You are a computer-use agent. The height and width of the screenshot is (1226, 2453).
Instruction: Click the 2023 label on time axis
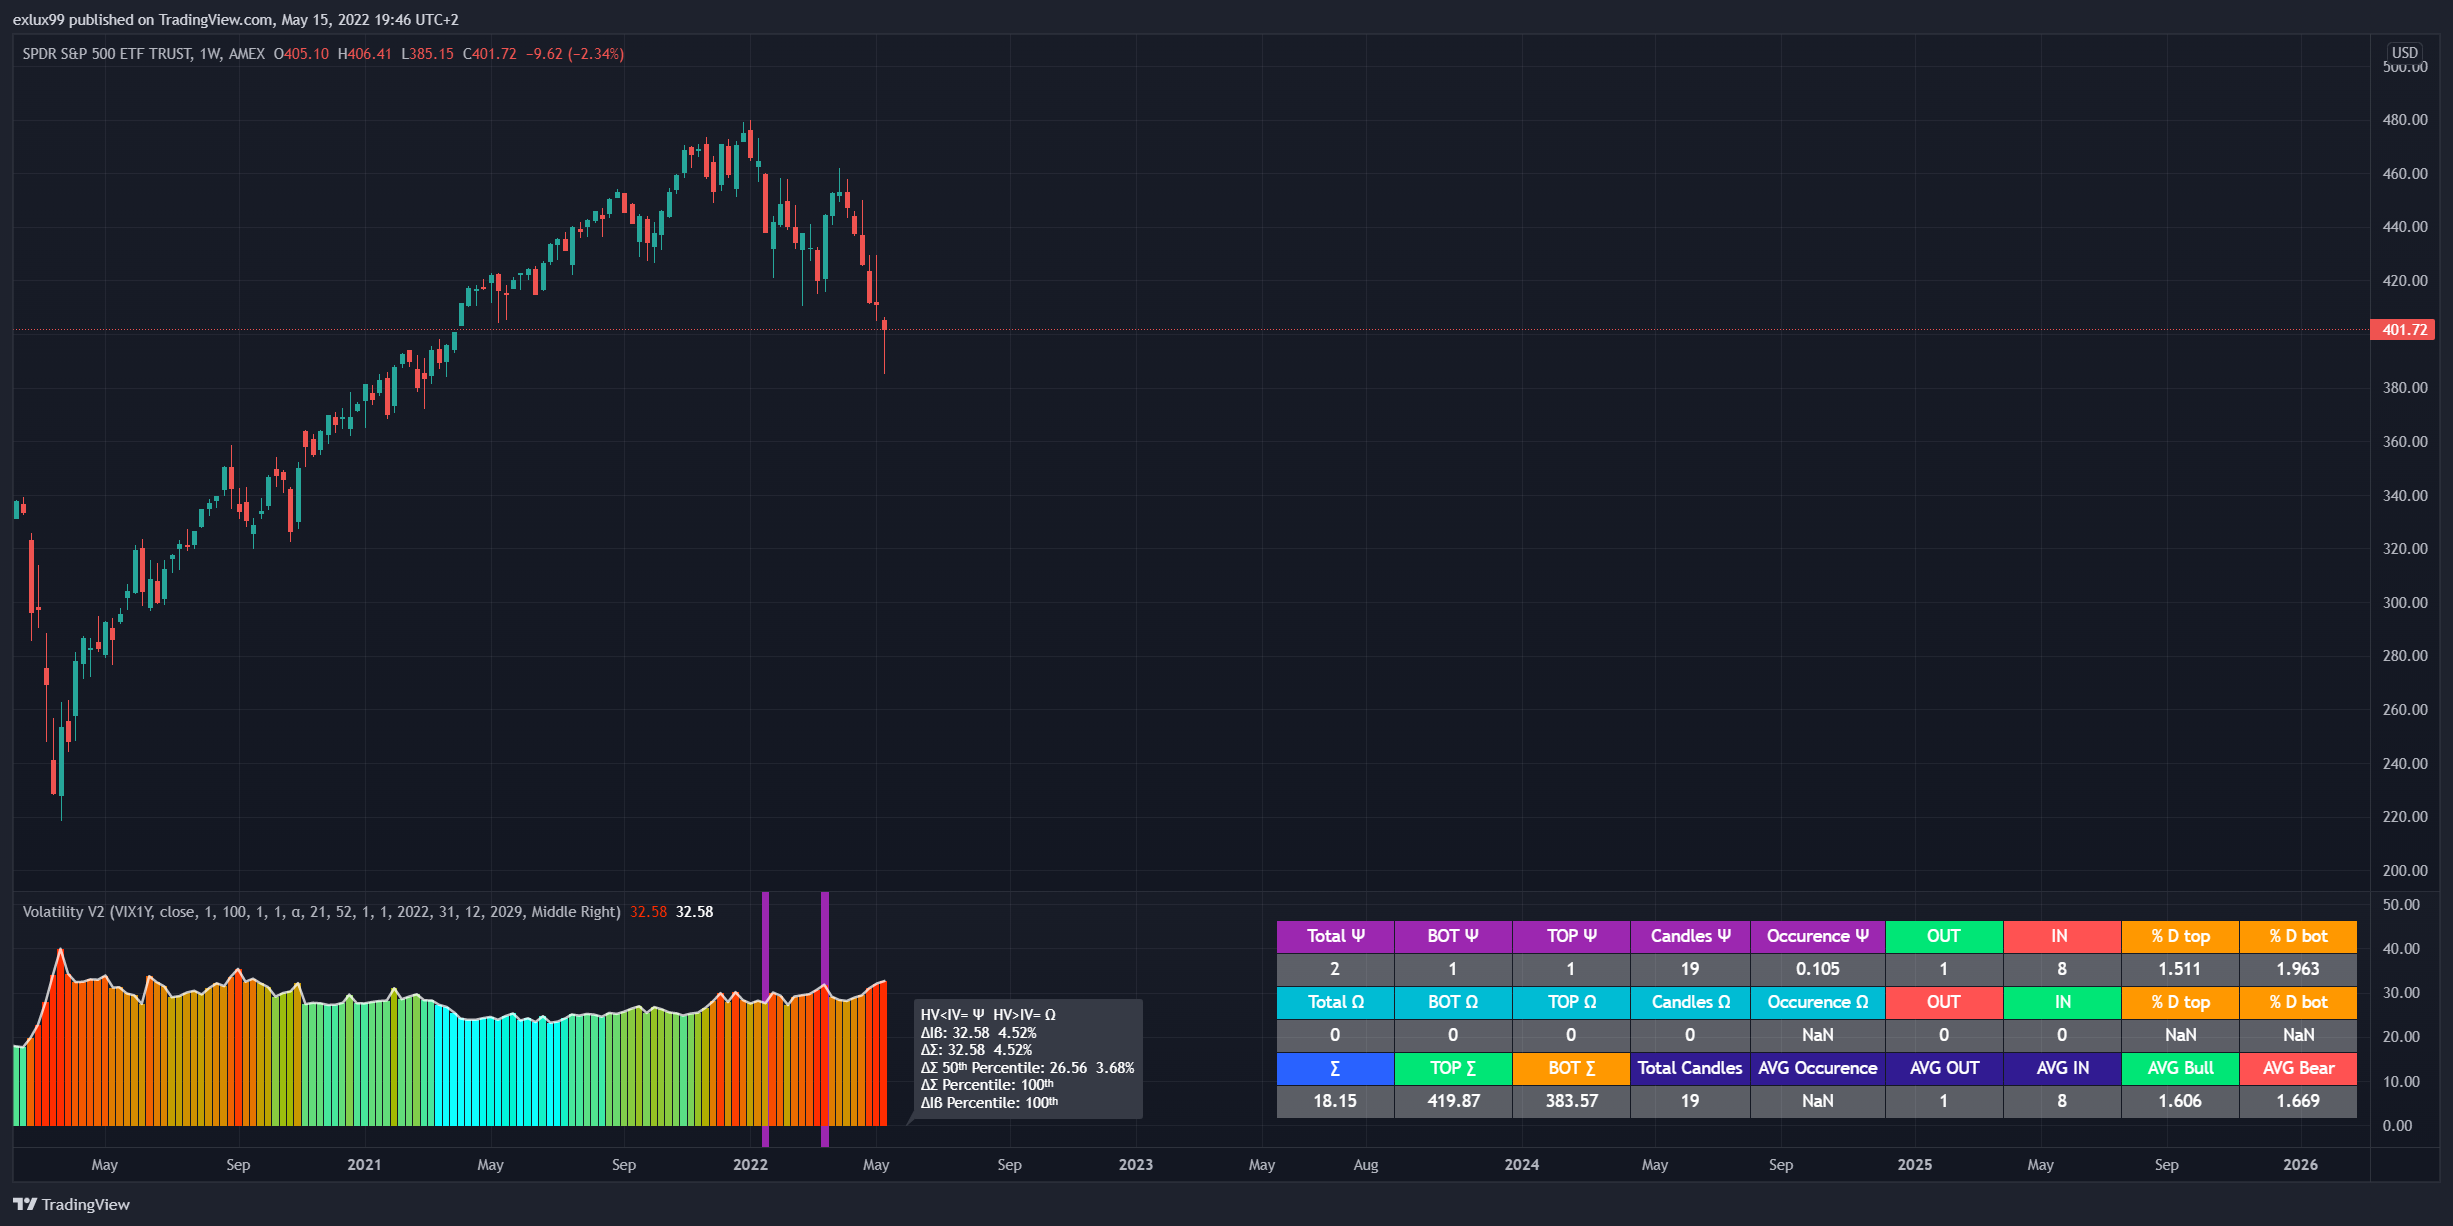pyautogui.click(x=1136, y=1165)
